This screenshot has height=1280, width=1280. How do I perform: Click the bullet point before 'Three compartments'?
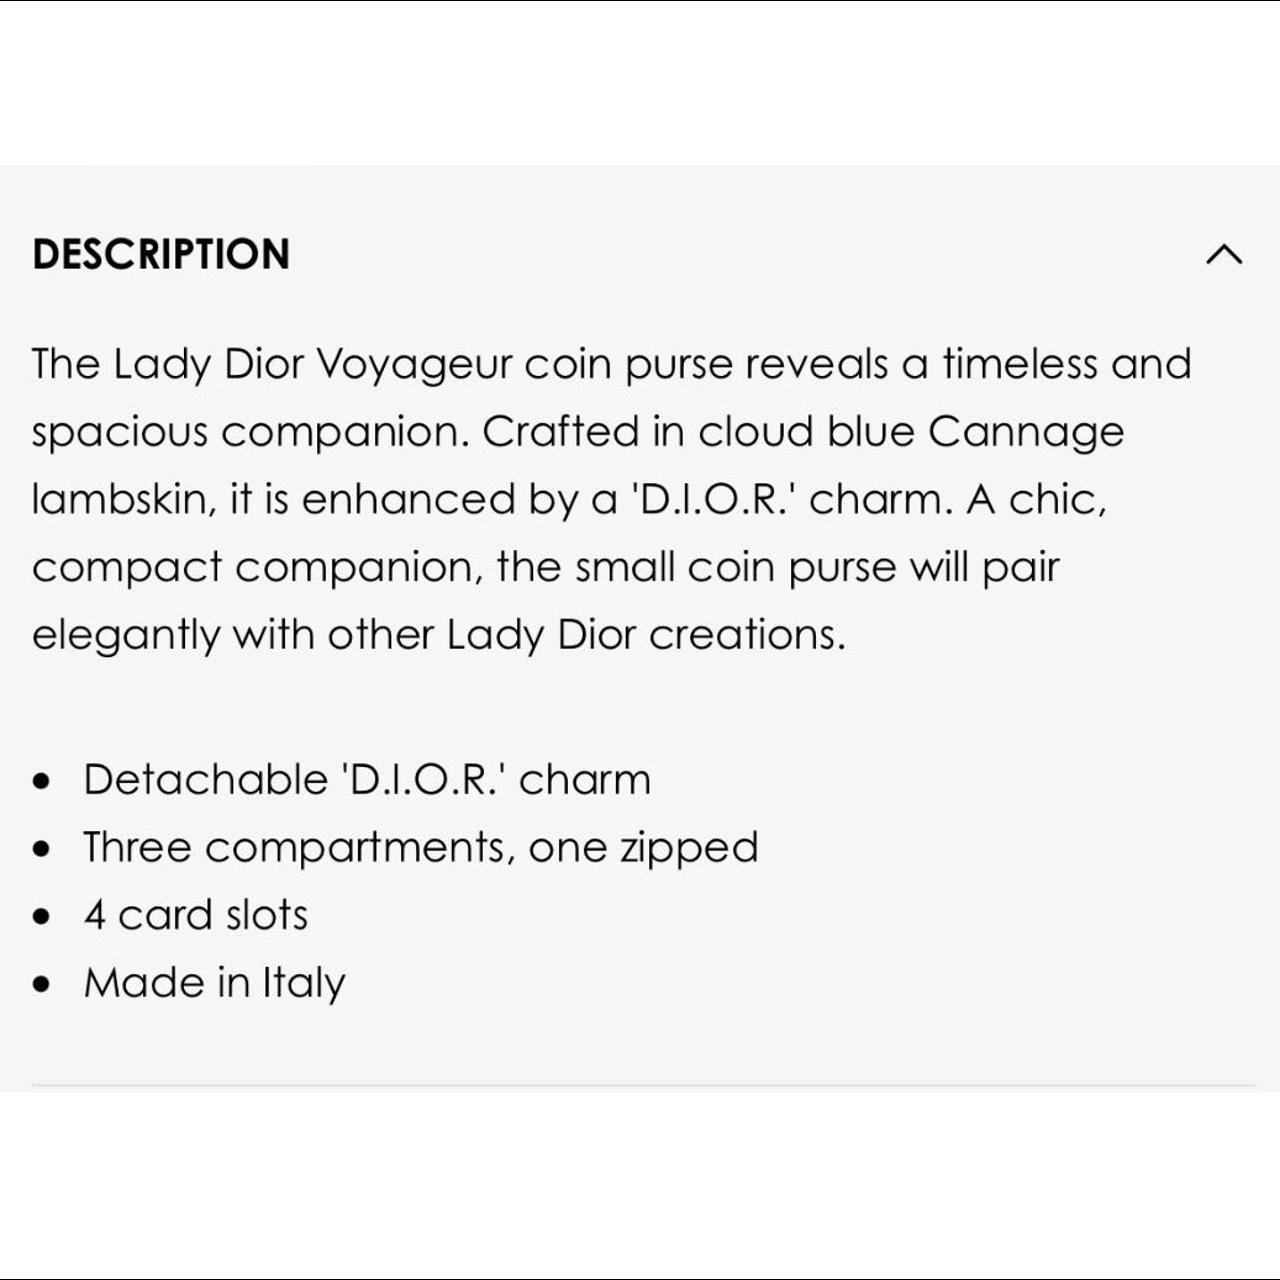point(41,849)
